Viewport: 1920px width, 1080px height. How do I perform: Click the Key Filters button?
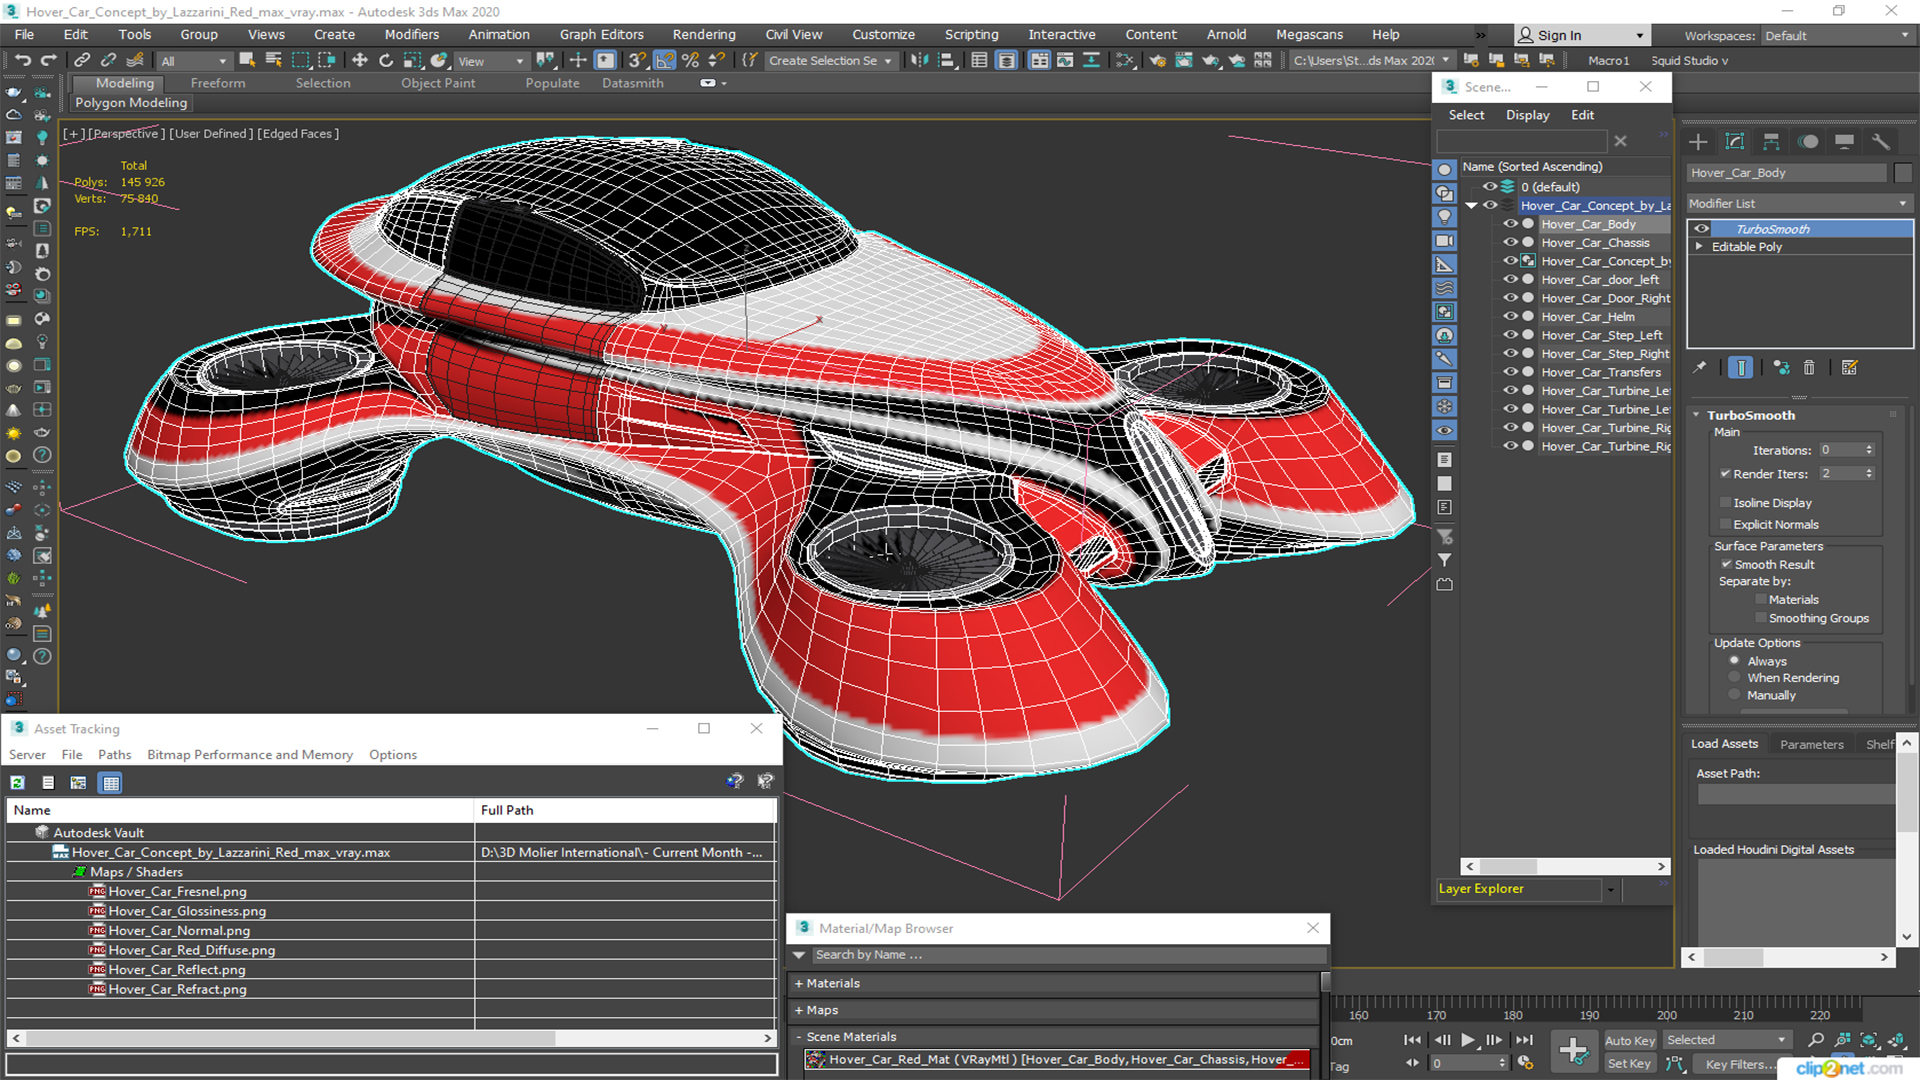[1741, 1064]
